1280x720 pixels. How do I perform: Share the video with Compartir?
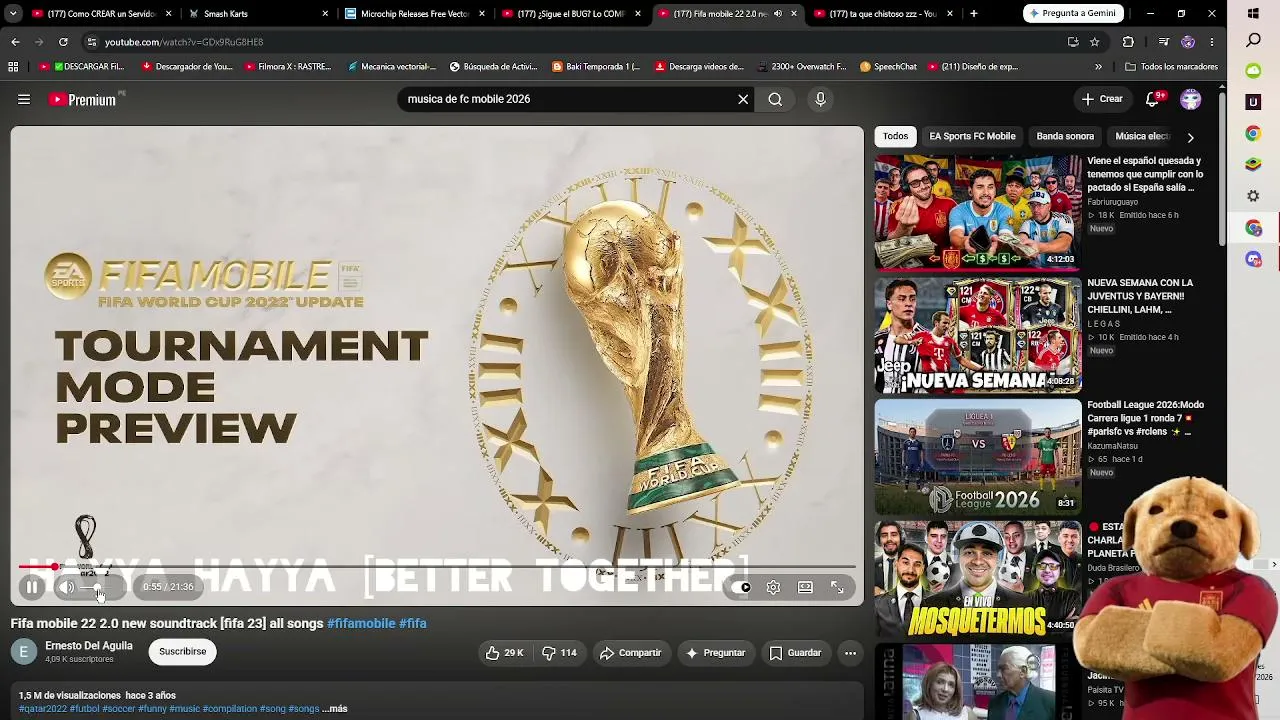[x=631, y=653]
